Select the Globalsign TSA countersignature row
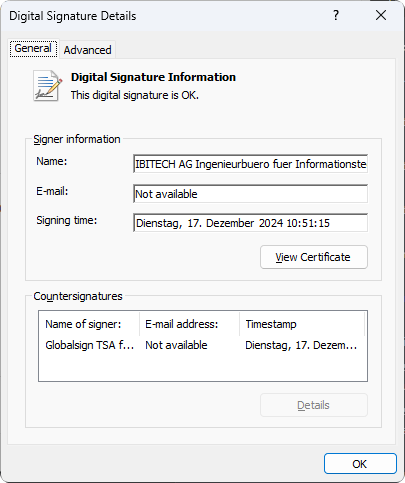The image size is (405, 483). pos(203,345)
